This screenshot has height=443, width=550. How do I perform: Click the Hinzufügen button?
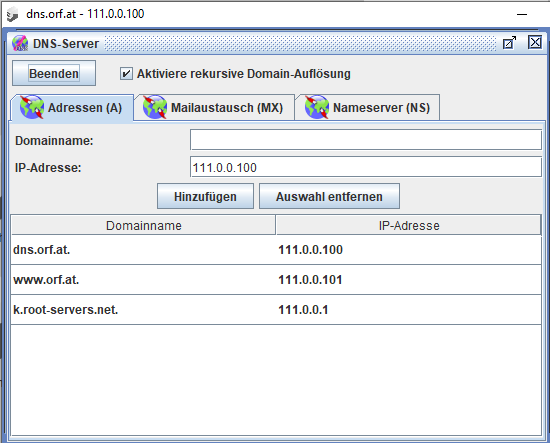coord(205,196)
